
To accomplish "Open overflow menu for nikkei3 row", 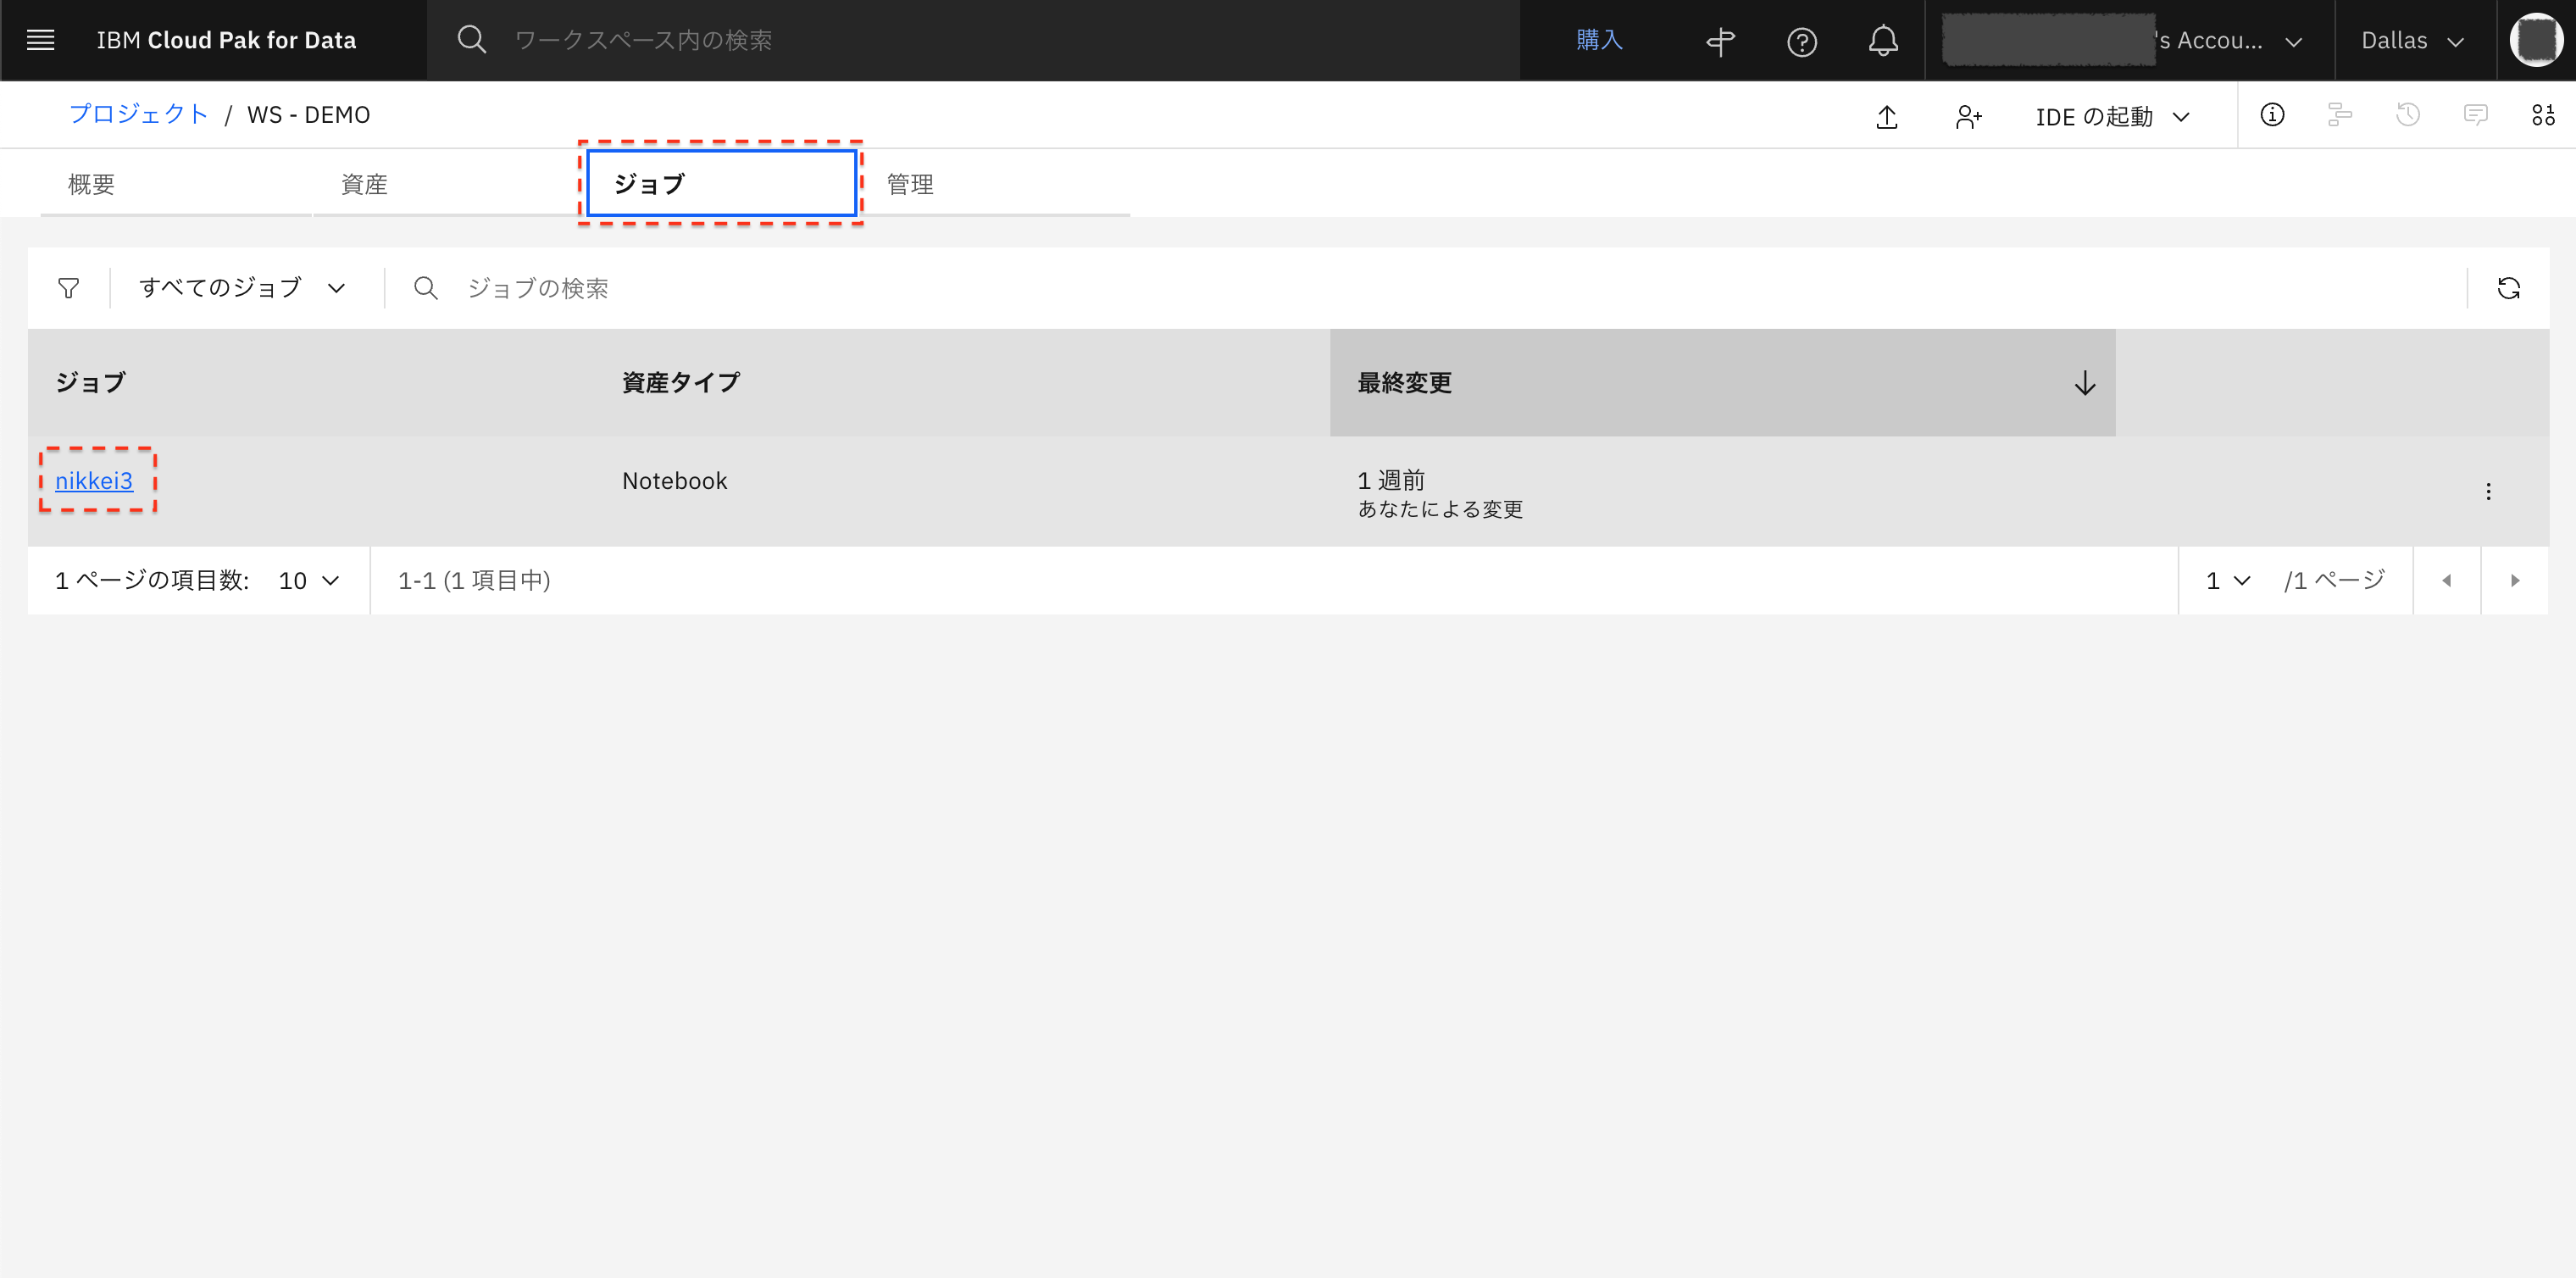I will (x=2487, y=491).
